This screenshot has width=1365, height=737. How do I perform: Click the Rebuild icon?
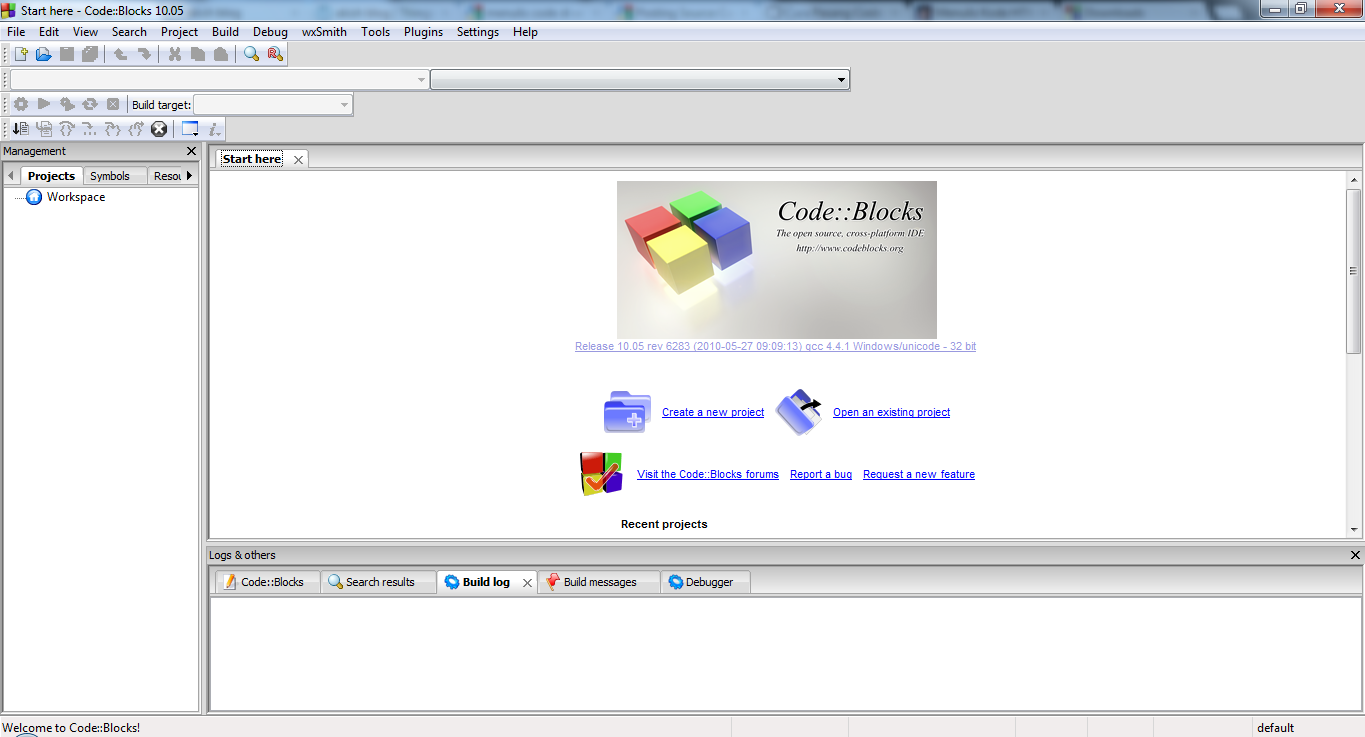(90, 104)
